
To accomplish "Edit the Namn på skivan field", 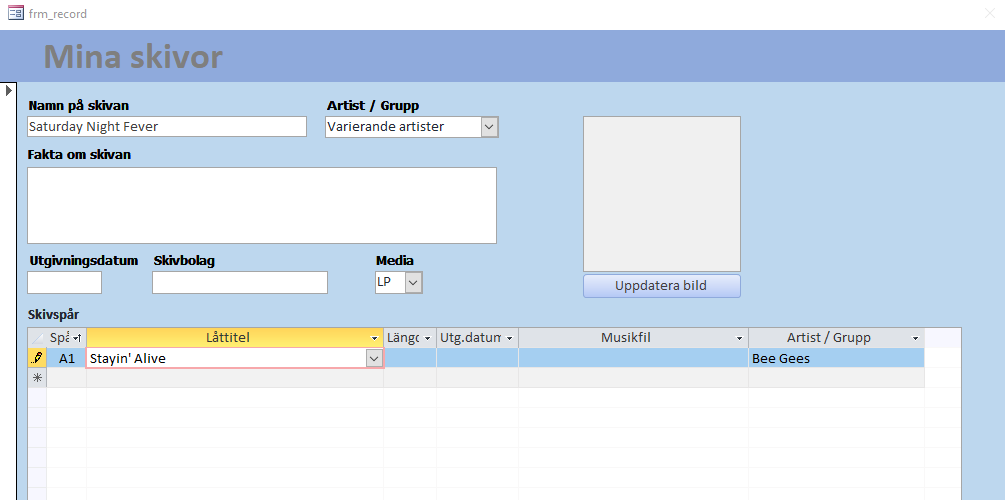I will [x=167, y=126].
